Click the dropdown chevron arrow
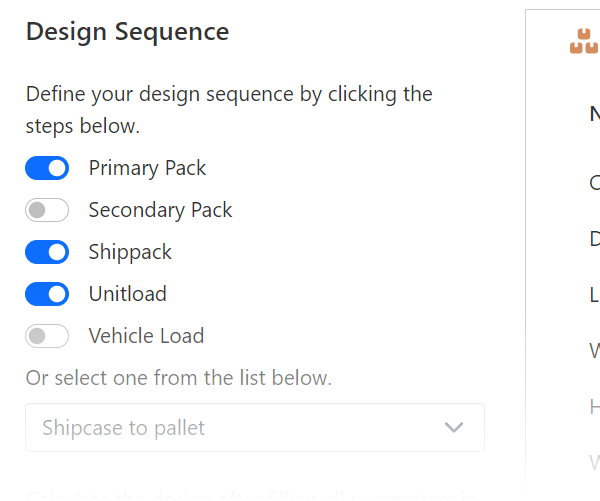 tap(454, 428)
